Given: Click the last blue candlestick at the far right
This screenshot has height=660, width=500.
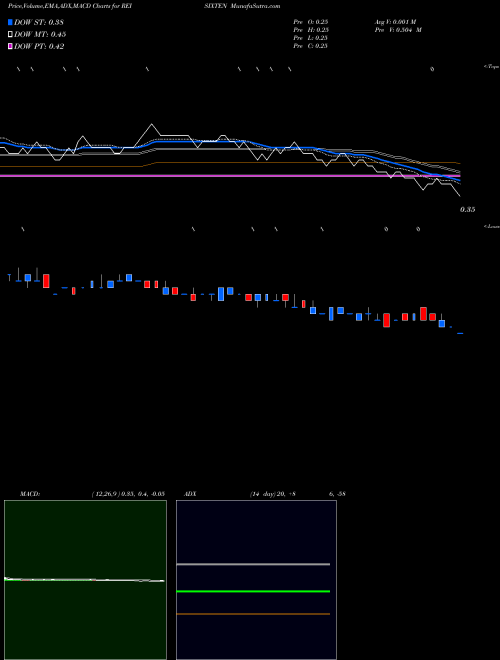Looking at the screenshot, I should tap(460, 333).
